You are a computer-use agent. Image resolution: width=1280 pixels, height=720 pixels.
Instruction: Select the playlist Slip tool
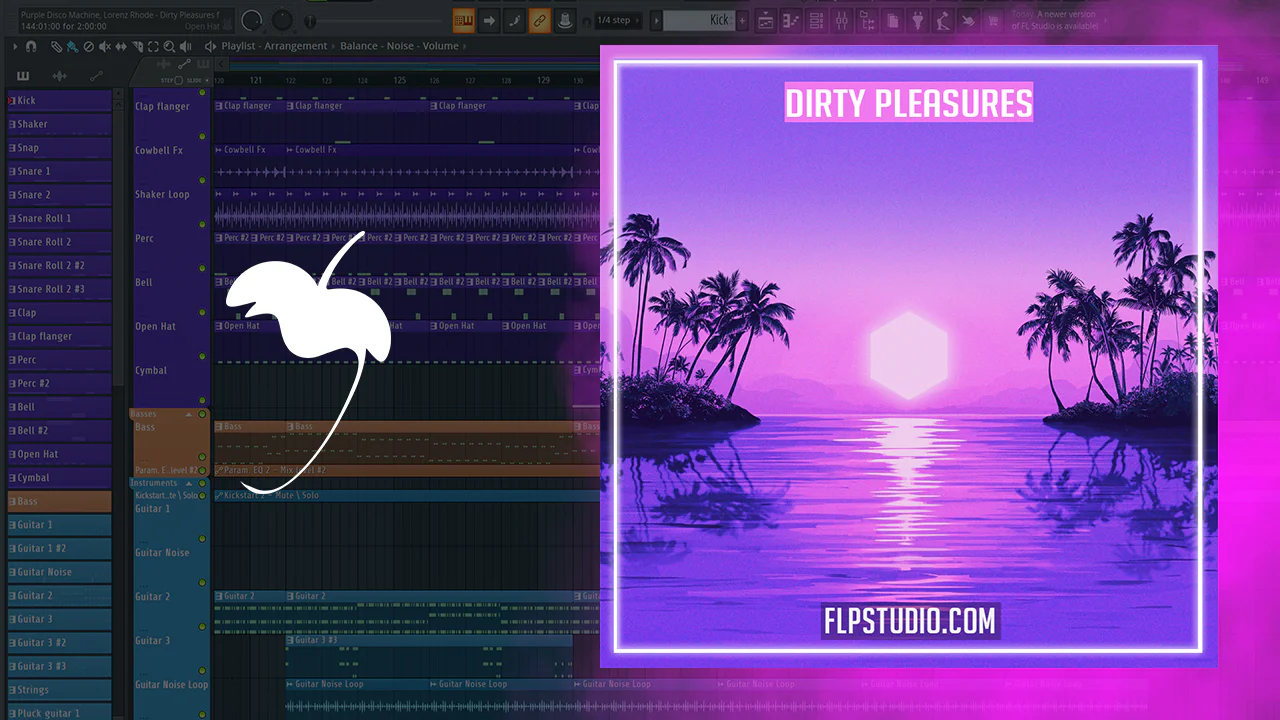pos(121,46)
